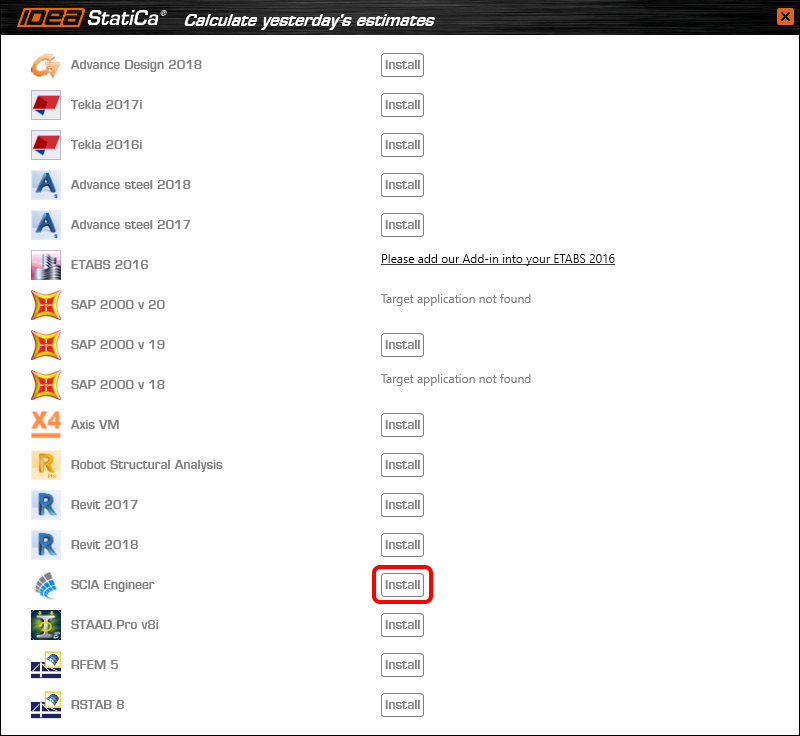Select the 'SAP 2000 v 19' label
800x736 pixels.
pos(118,345)
